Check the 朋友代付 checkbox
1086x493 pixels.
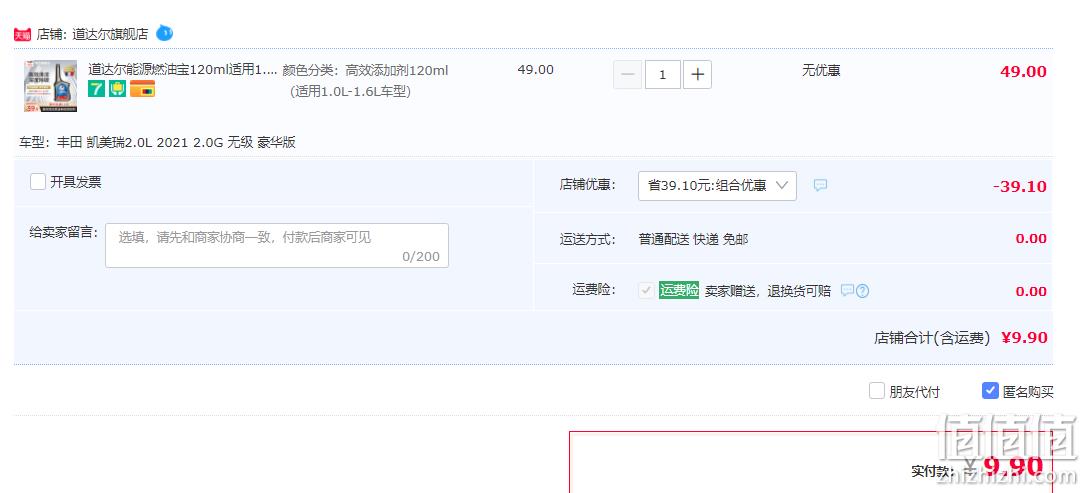pyautogui.click(x=877, y=391)
